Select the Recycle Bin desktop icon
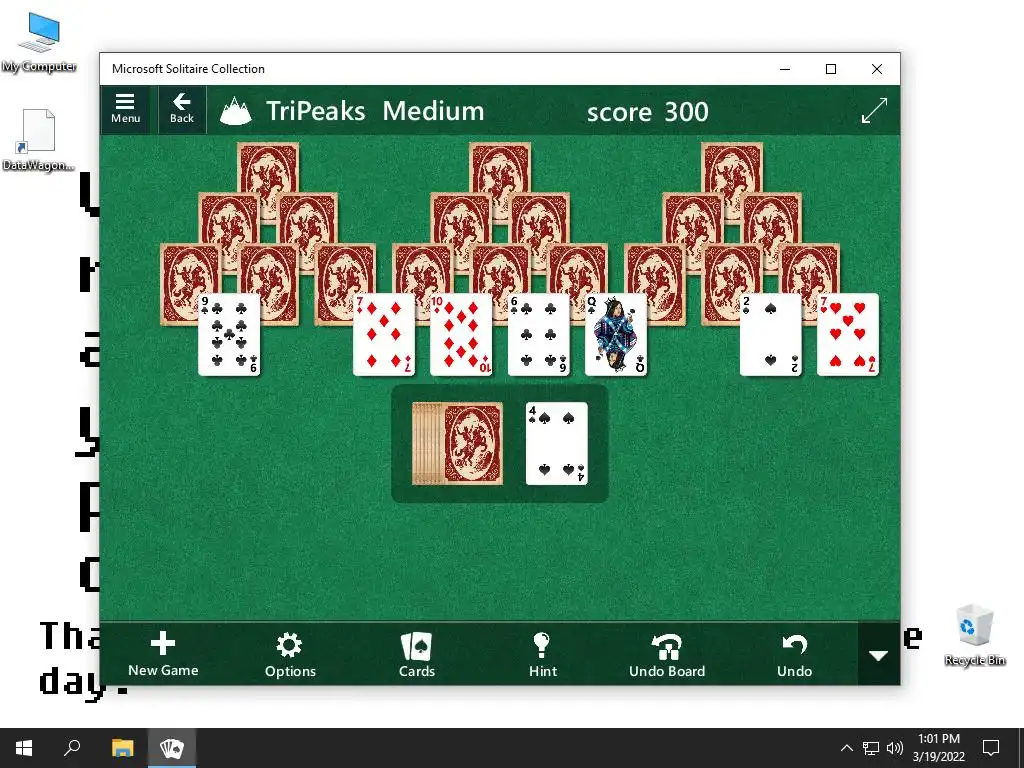Image resolution: width=1024 pixels, height=768 pixels. [974, 635]
